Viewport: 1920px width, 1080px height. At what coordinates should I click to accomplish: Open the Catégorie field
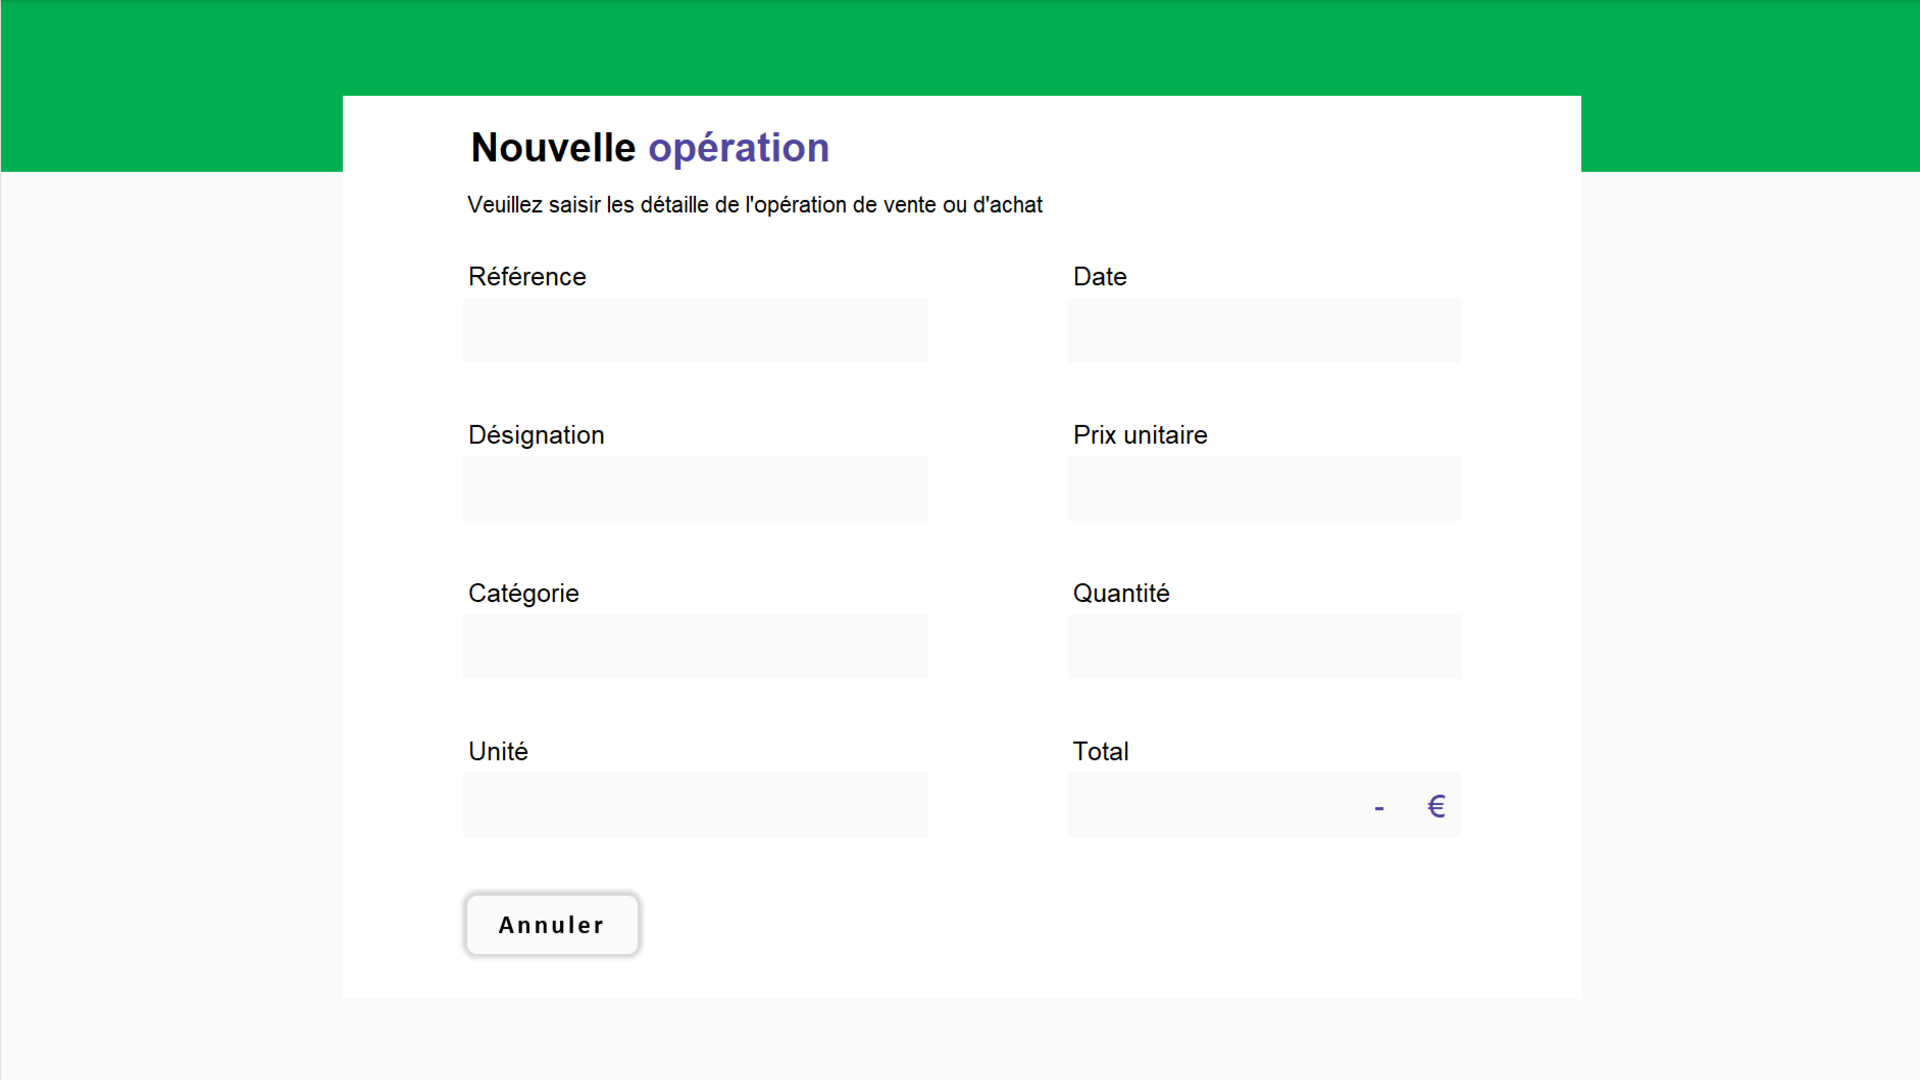click(x=695, y=646)
